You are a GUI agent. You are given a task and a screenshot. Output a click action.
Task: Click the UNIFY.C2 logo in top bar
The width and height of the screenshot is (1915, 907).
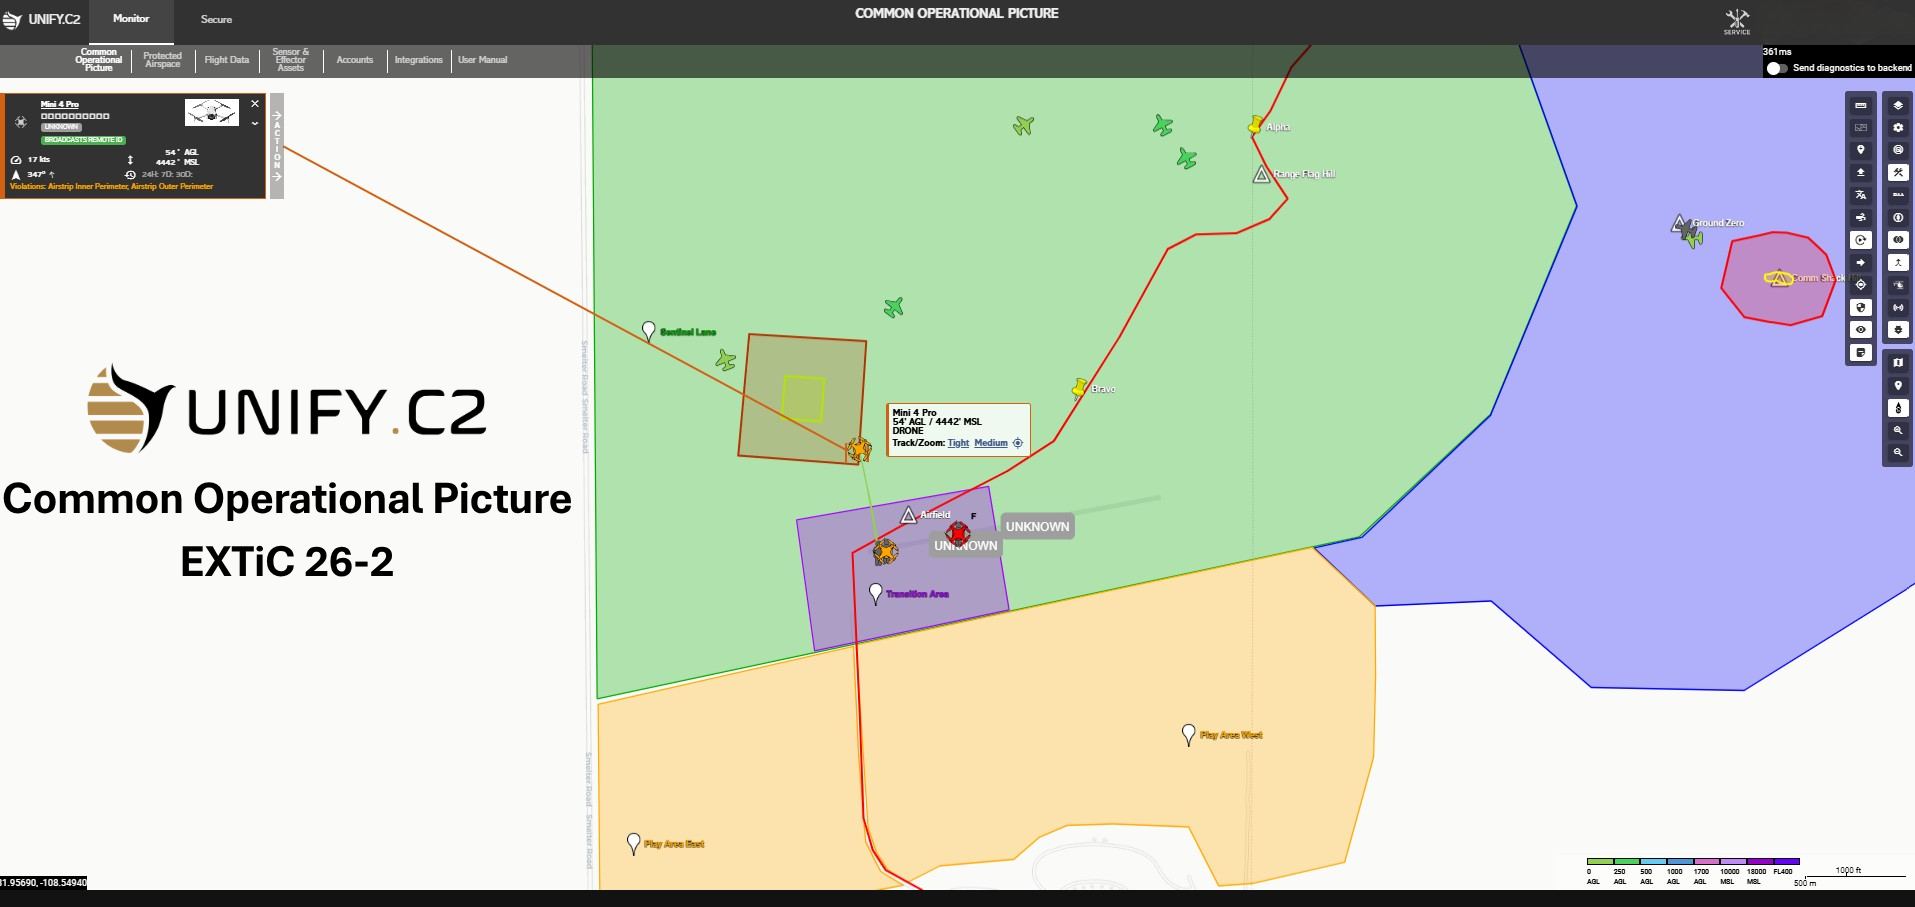click(x=42, y=19)
